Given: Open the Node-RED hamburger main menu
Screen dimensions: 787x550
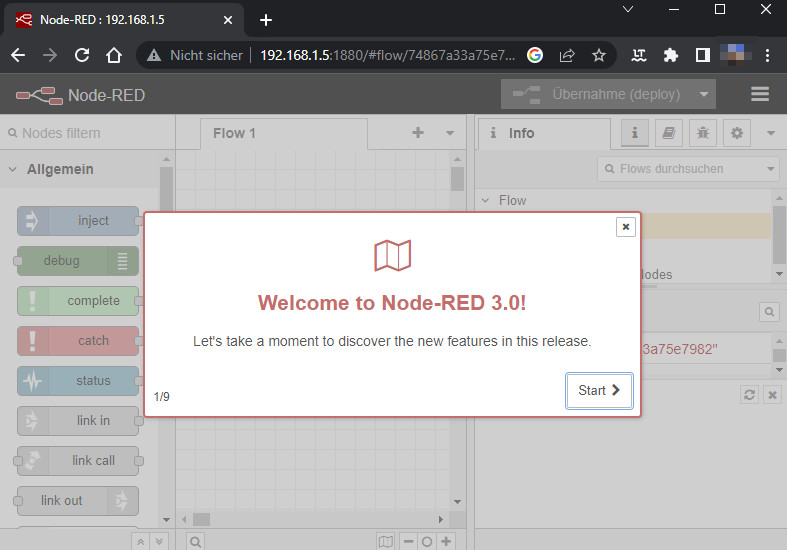Looking at the screenshot, I should click(760, 95).
